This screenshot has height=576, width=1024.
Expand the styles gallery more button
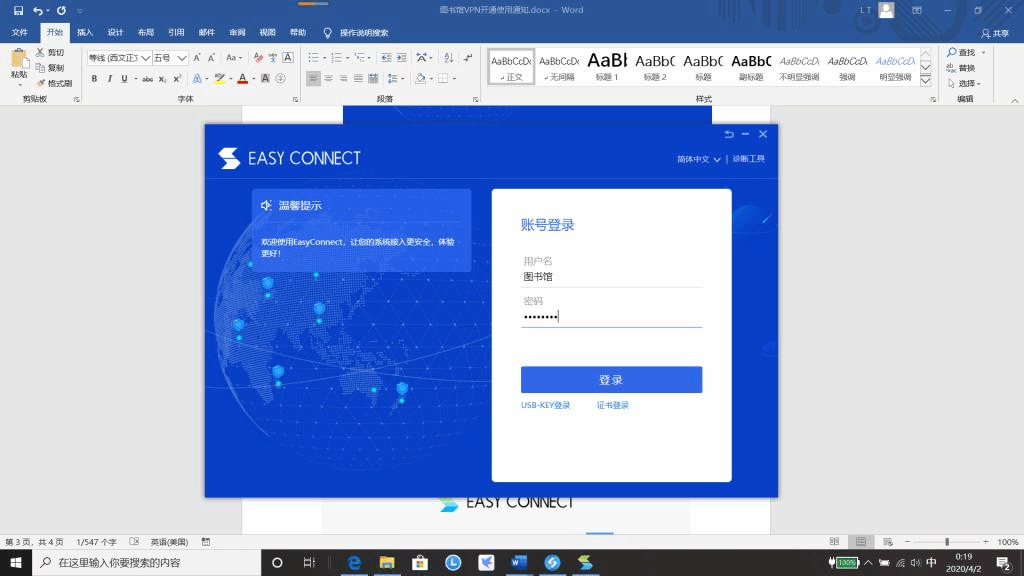click(x=925, y=81)
